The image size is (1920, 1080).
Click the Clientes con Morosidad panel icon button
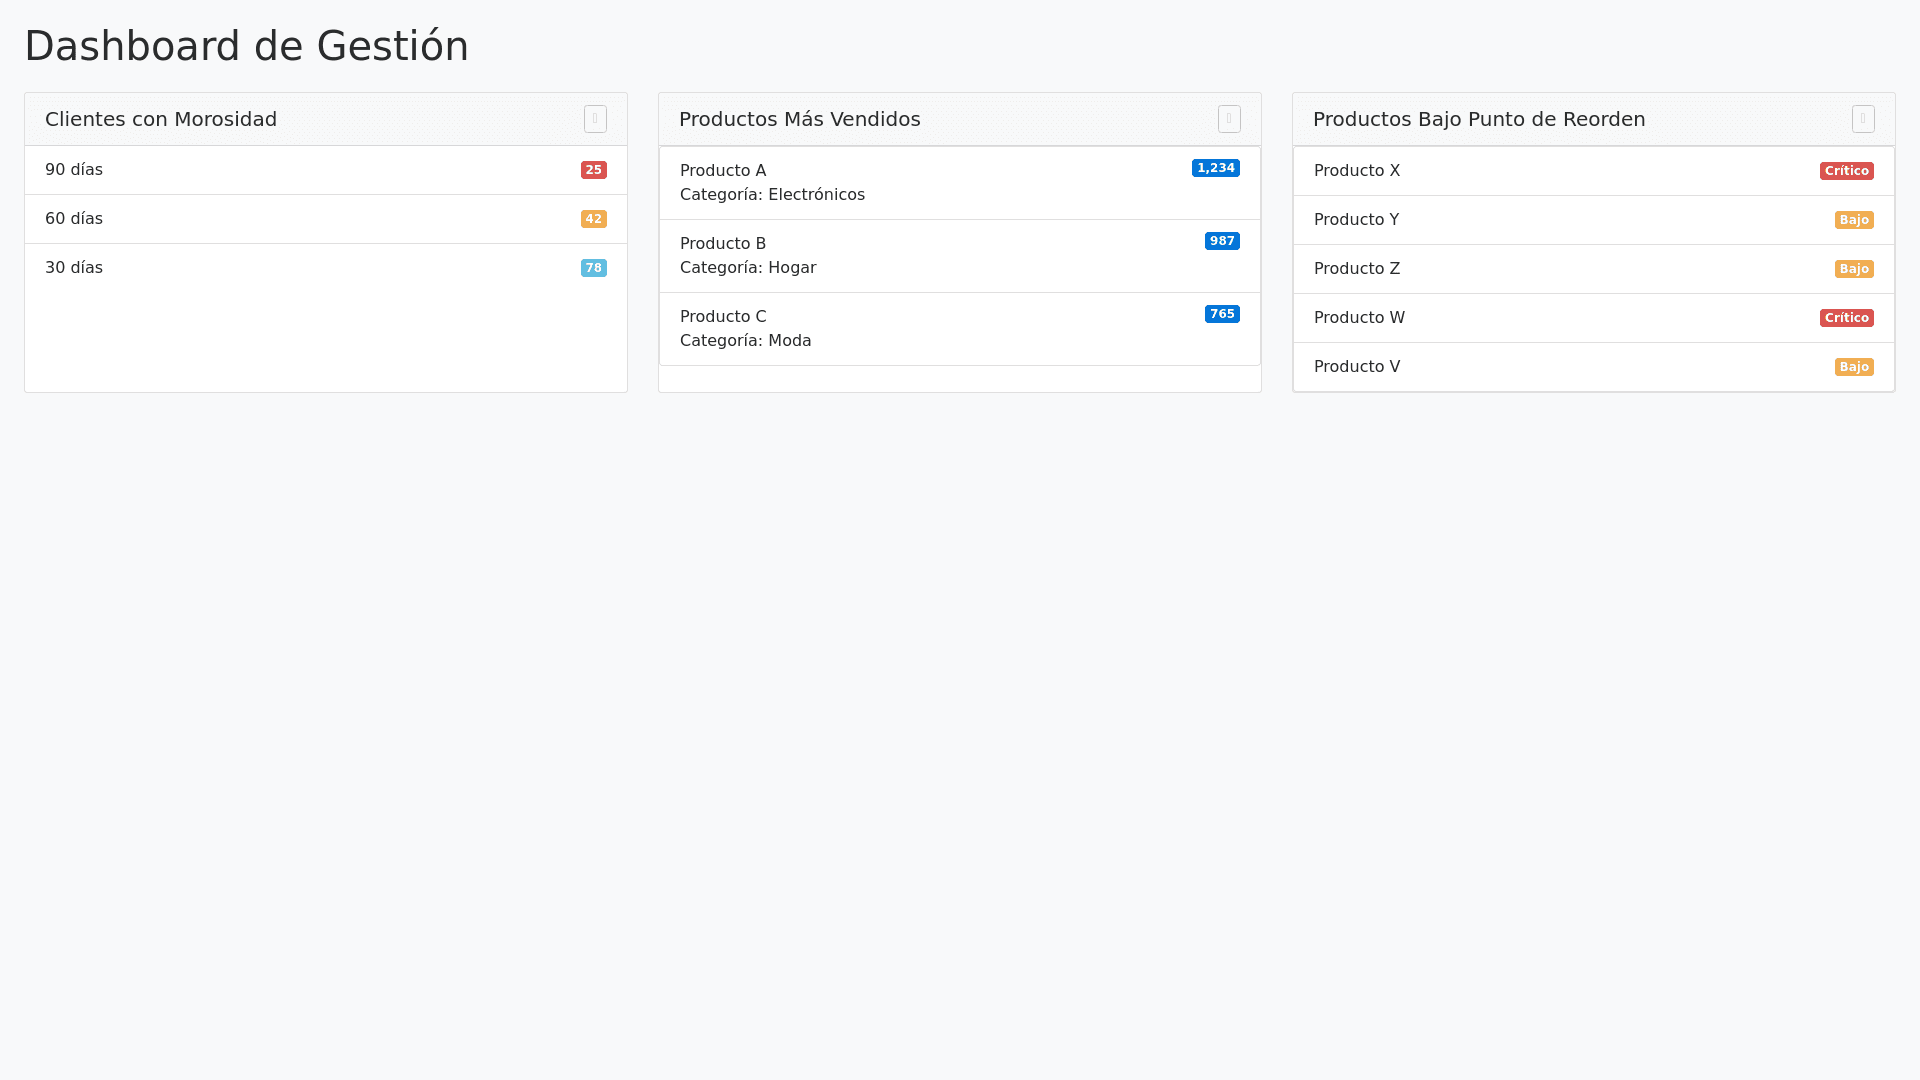click(x=595, y=119)
